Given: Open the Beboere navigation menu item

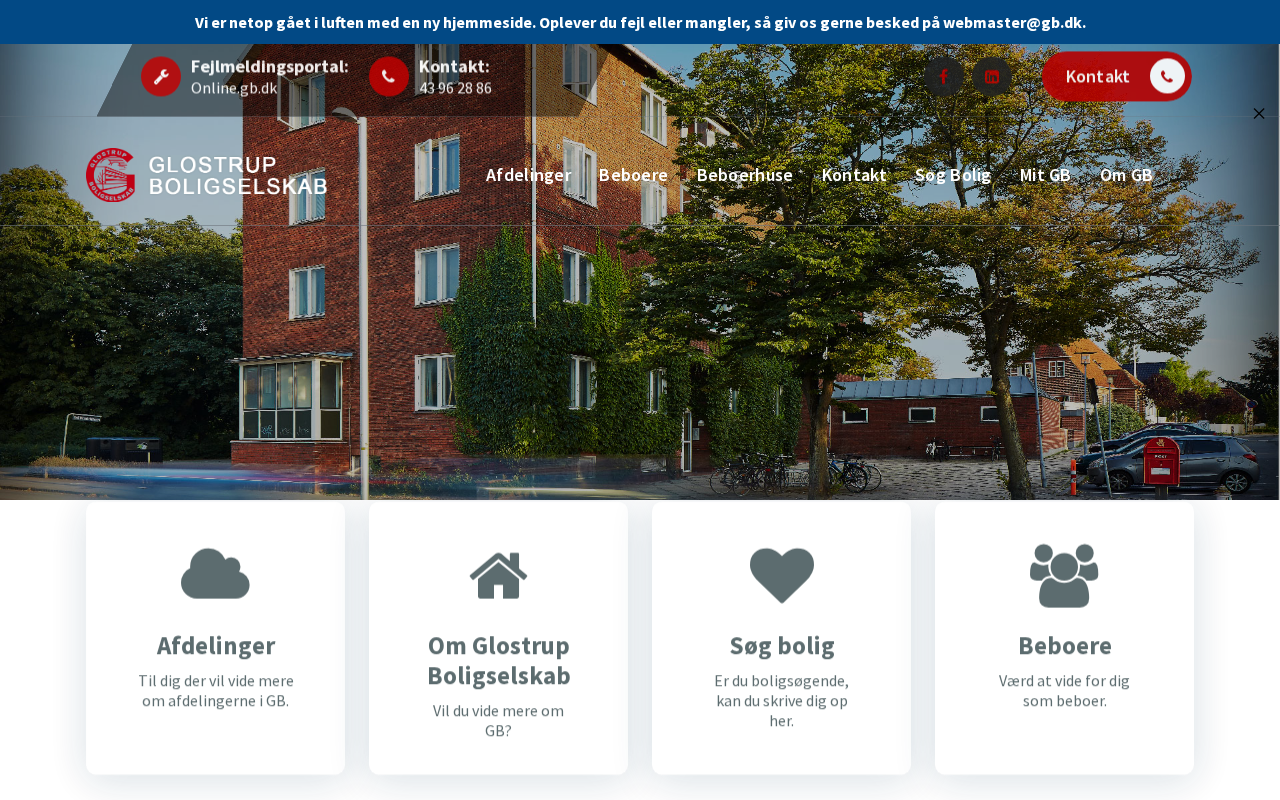Looking at the screenshot, I should tap(633, 175).
